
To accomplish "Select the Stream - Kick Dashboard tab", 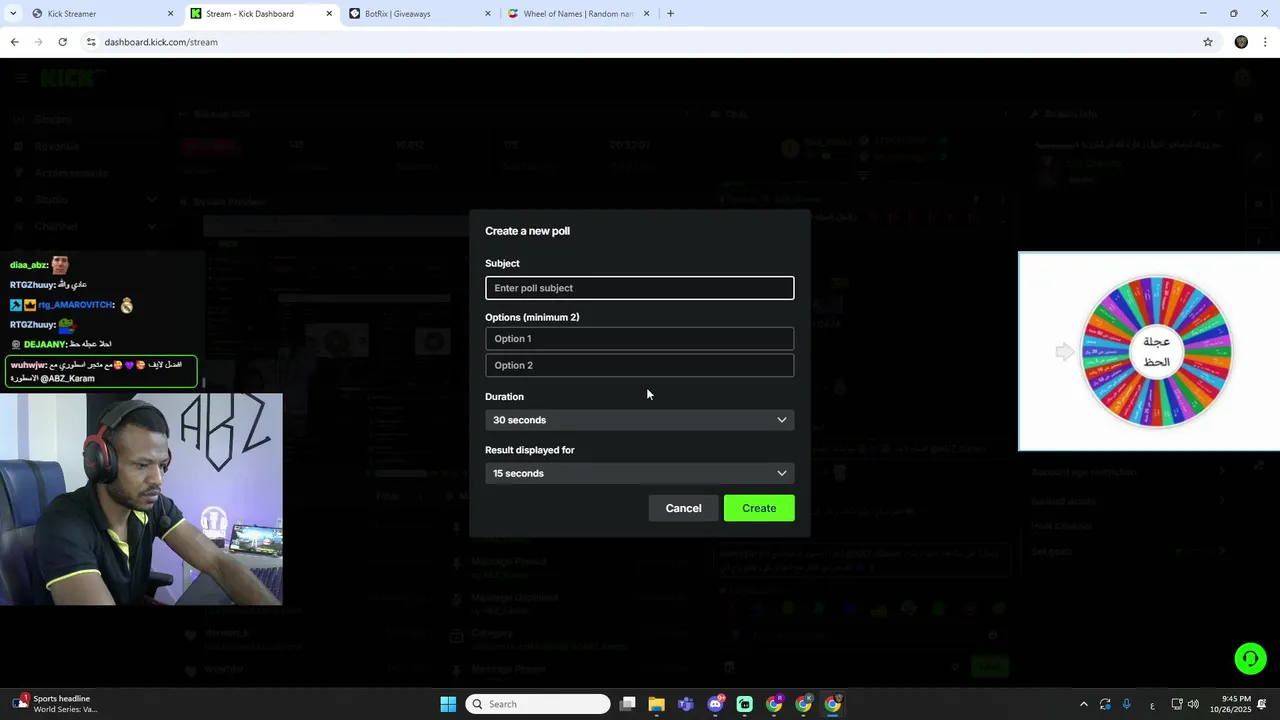I will pos(262,14).
